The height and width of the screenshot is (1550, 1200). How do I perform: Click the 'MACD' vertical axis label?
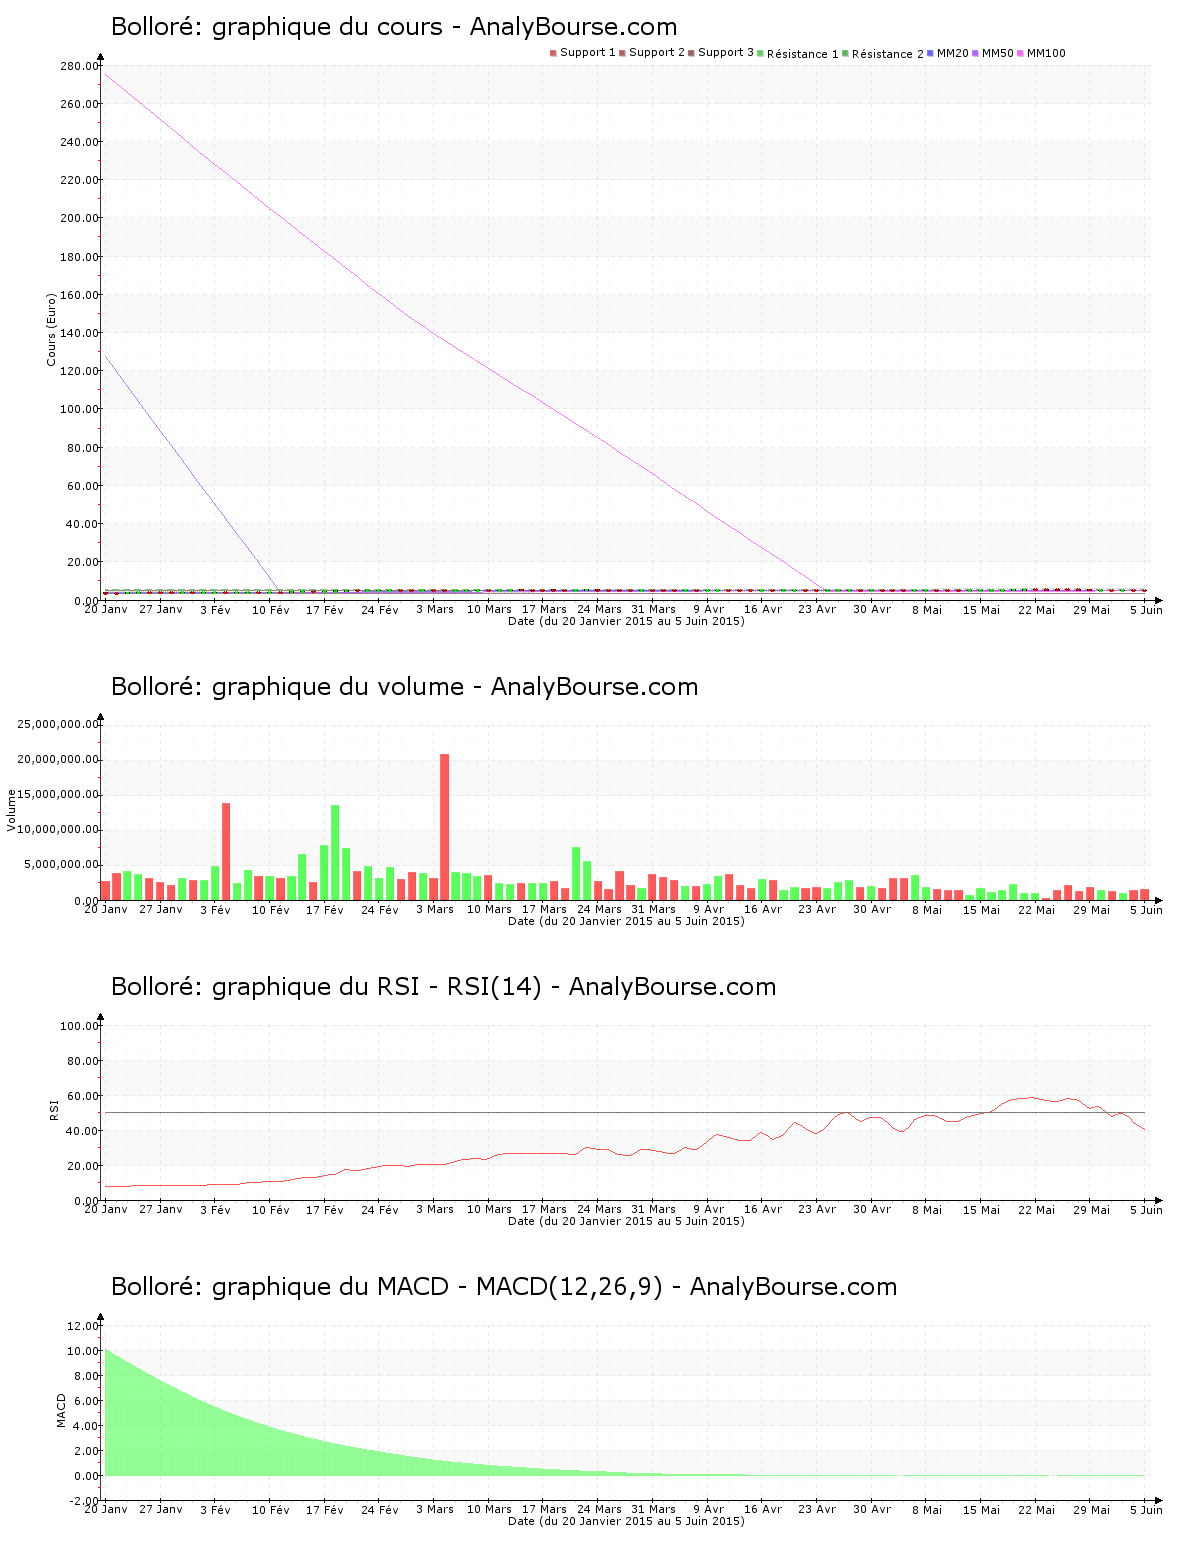tap(61, 1410)
